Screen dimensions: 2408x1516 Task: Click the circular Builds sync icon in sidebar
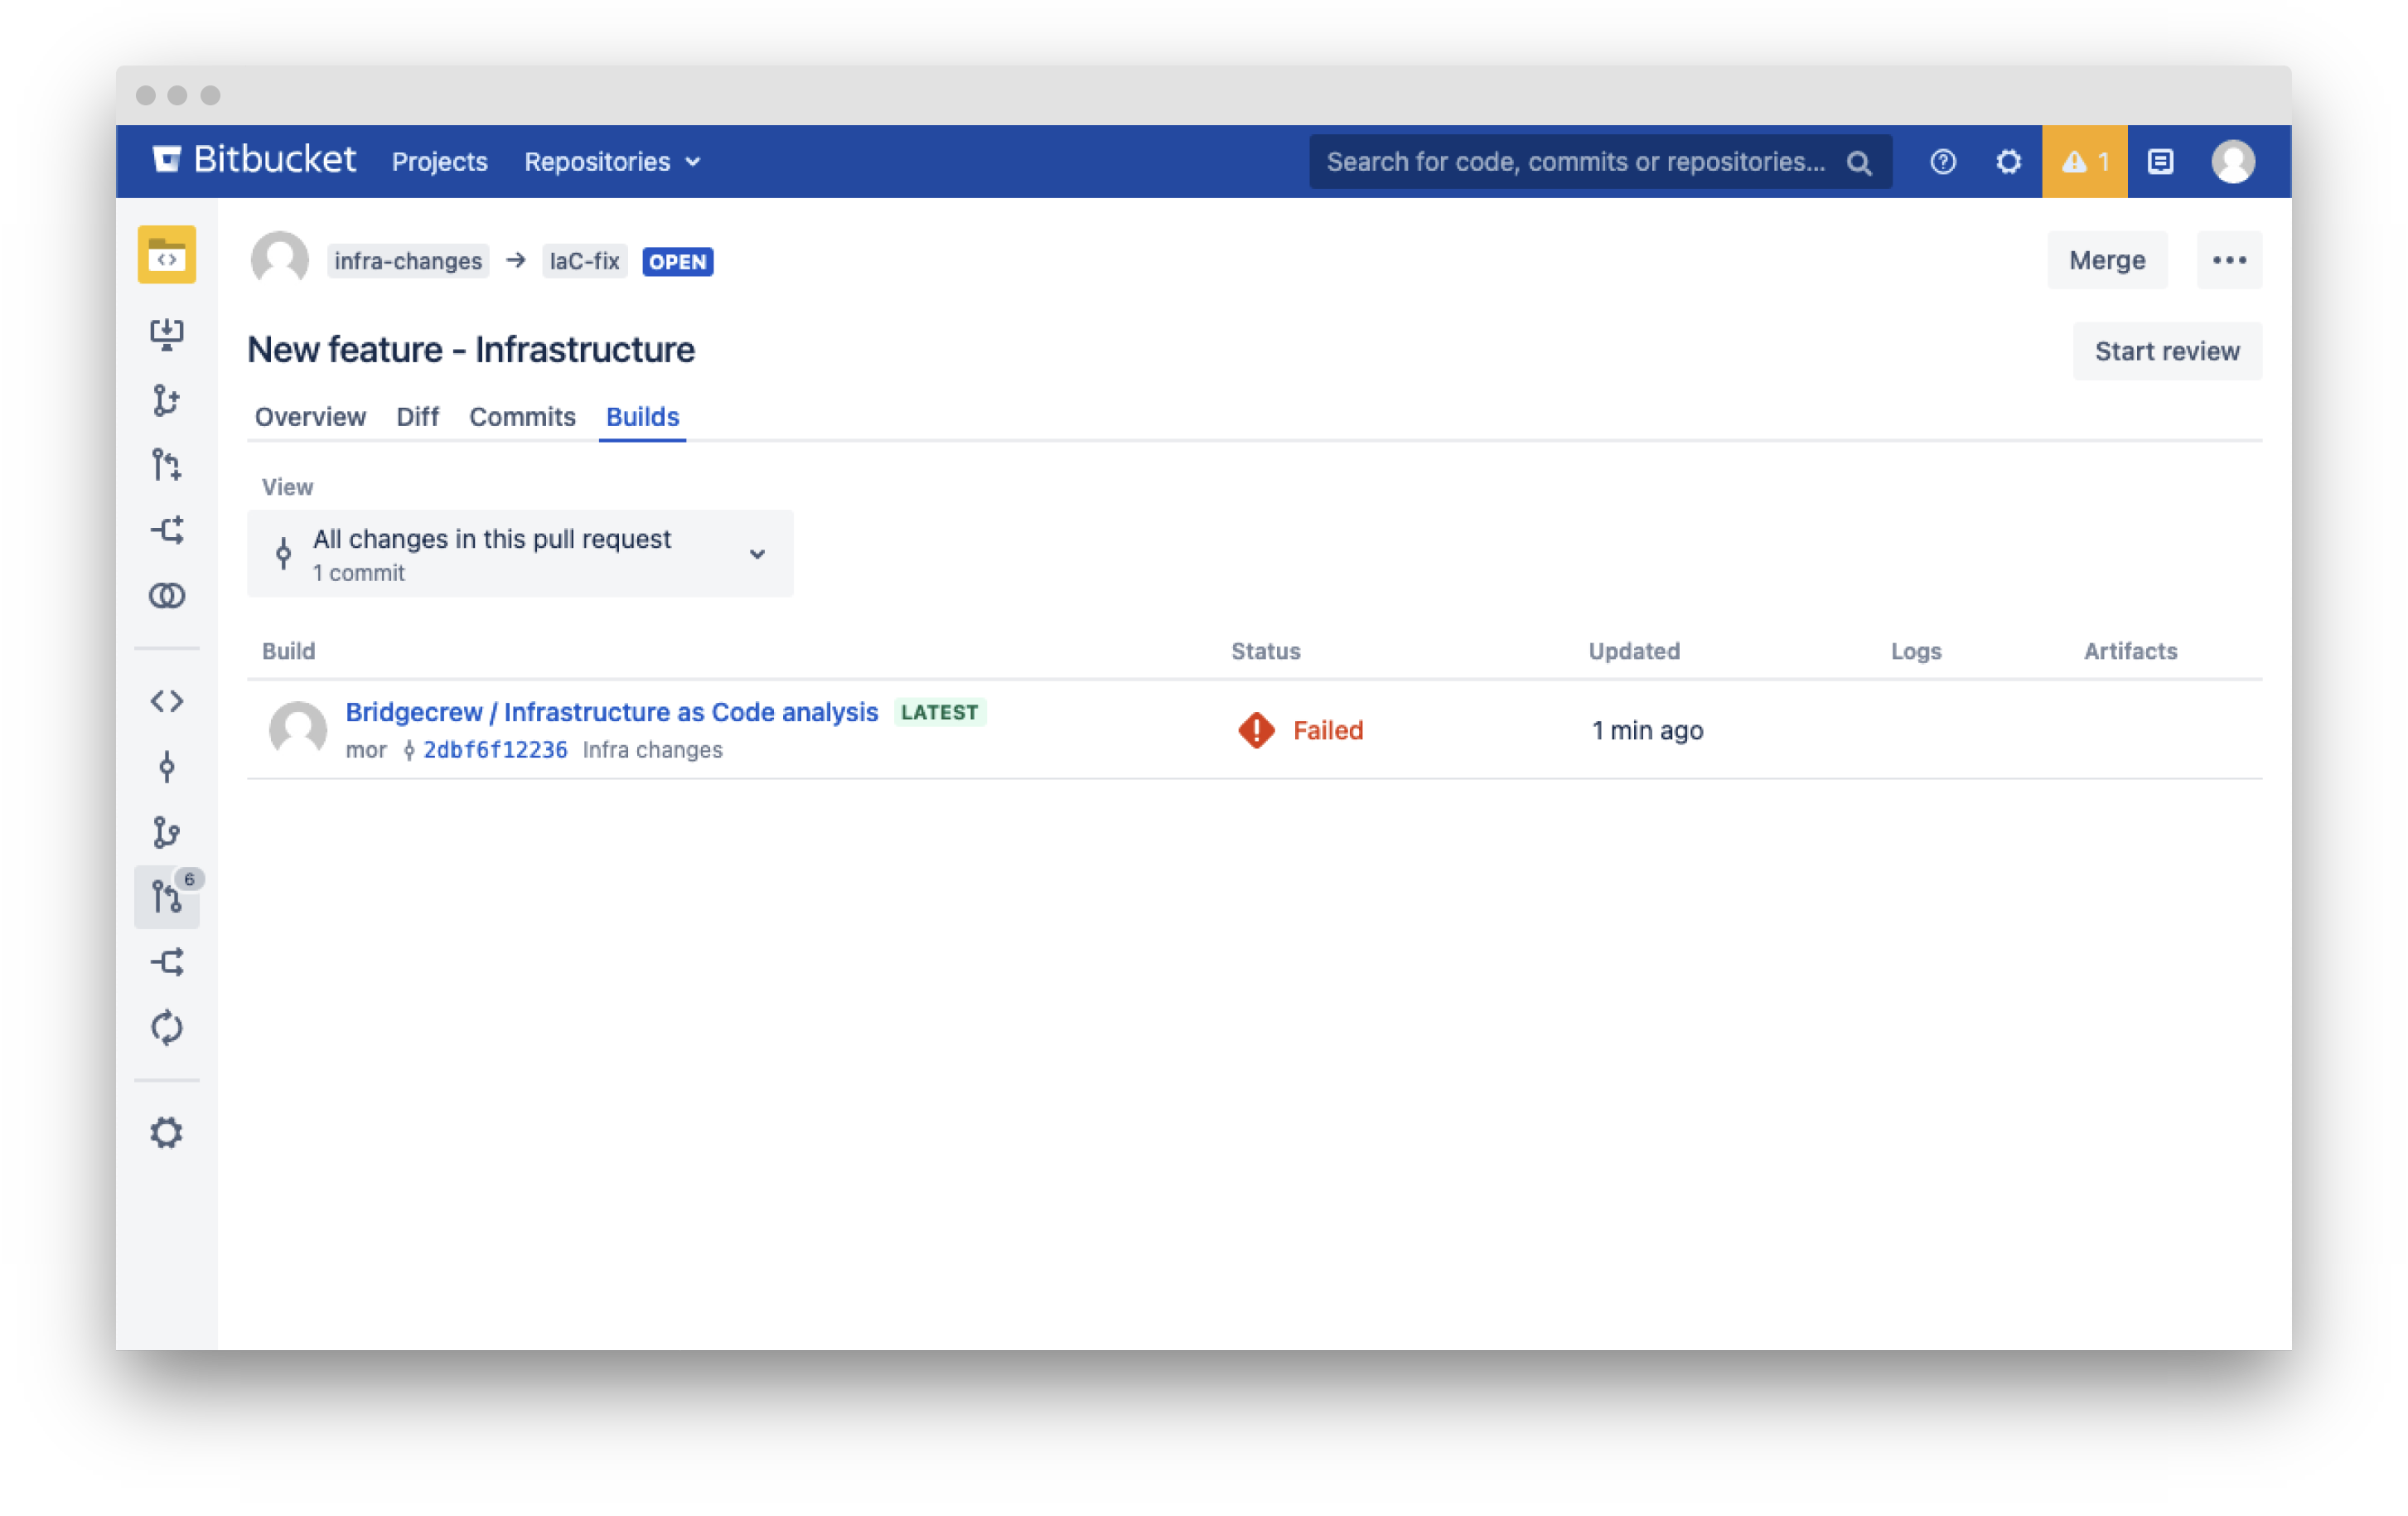click(x=167, y=1027)
